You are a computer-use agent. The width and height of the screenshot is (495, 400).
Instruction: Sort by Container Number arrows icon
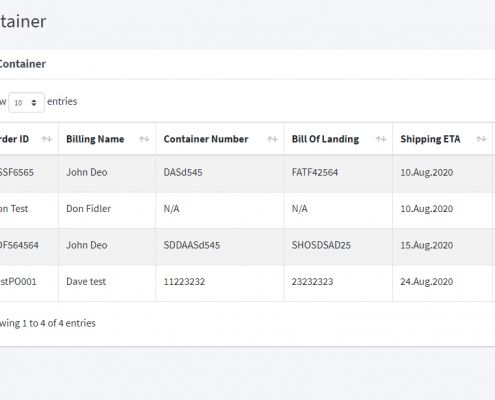click(x=272, y=139)
